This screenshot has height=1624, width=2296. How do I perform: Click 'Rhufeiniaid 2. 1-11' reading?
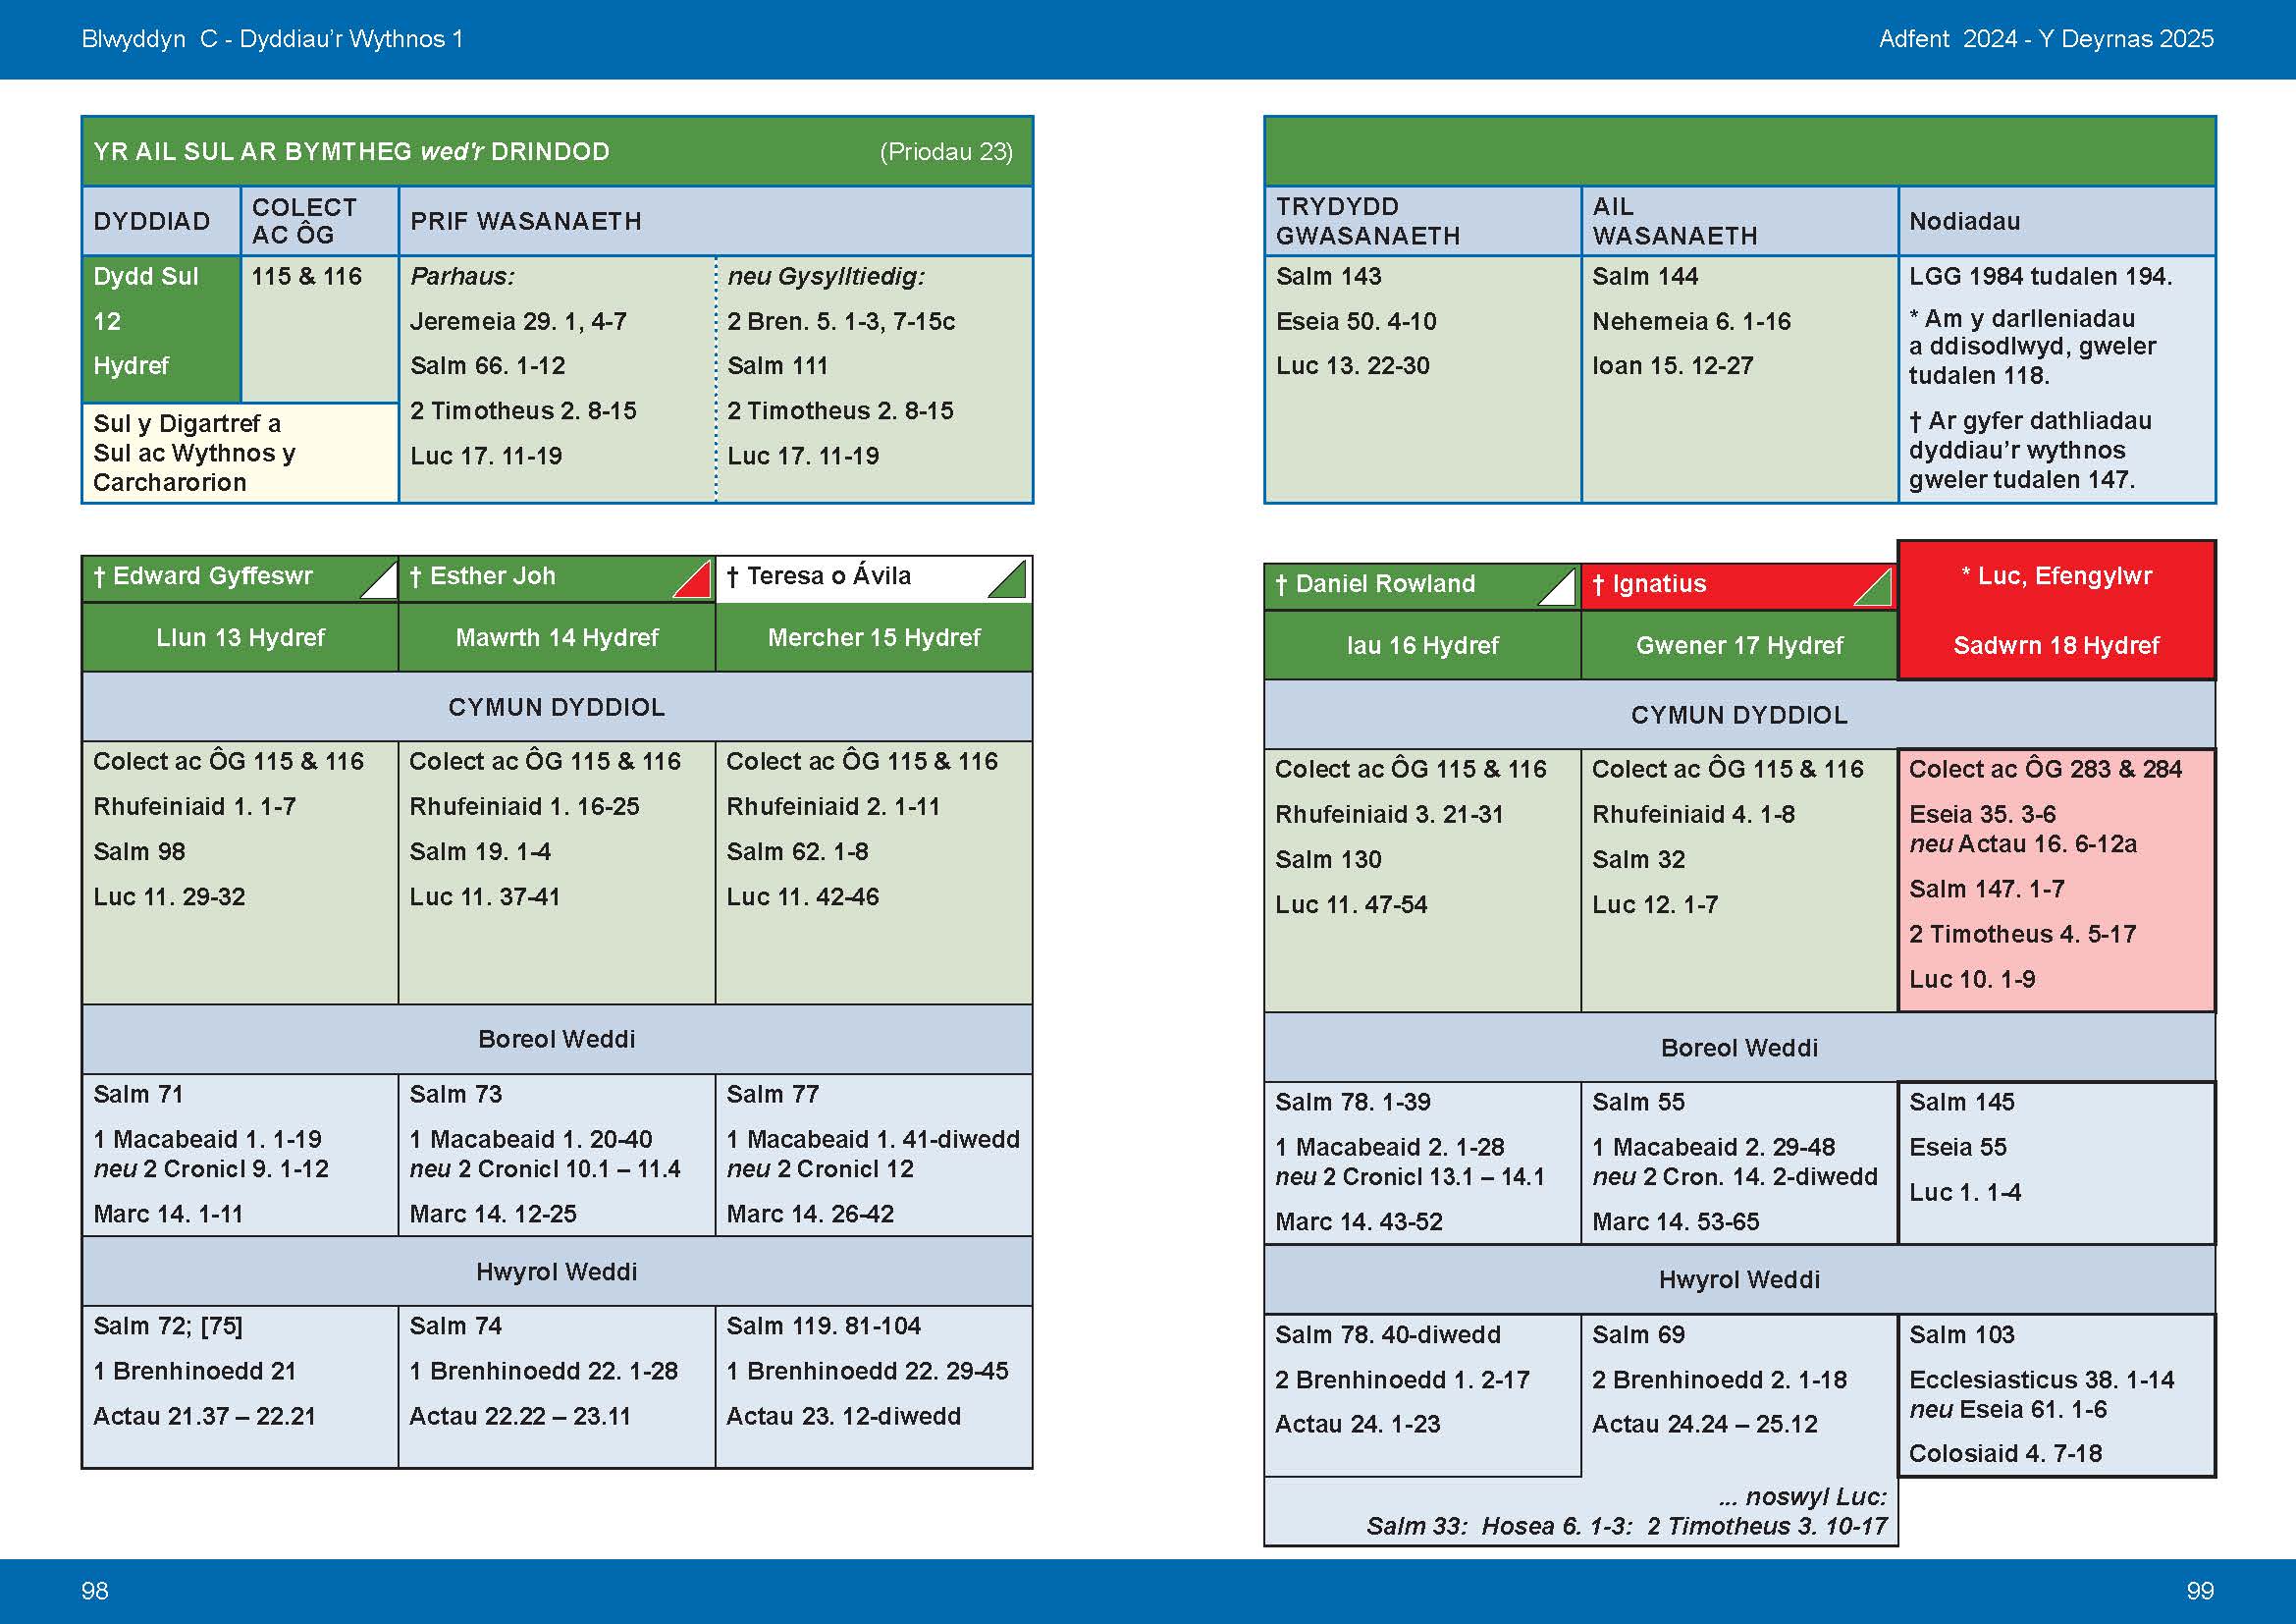(x=833, y=807)
